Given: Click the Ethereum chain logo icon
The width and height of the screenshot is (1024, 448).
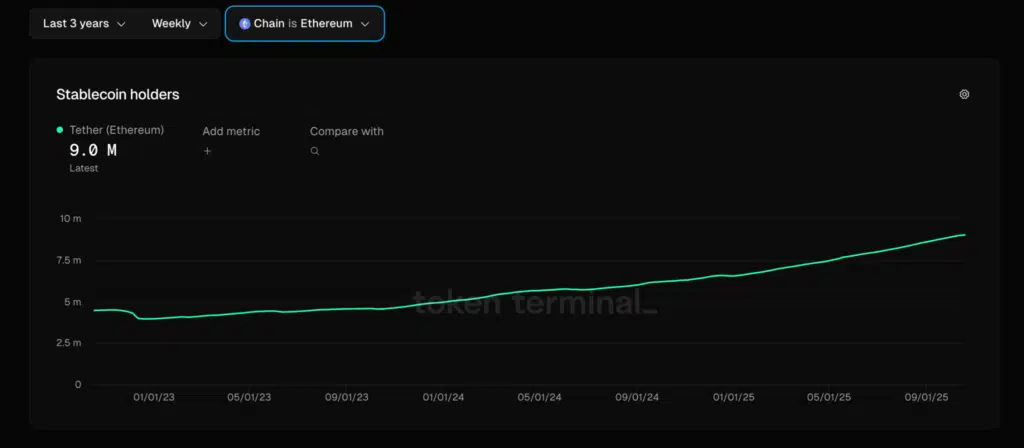Looking at the screenshot, I should [245, 24].
